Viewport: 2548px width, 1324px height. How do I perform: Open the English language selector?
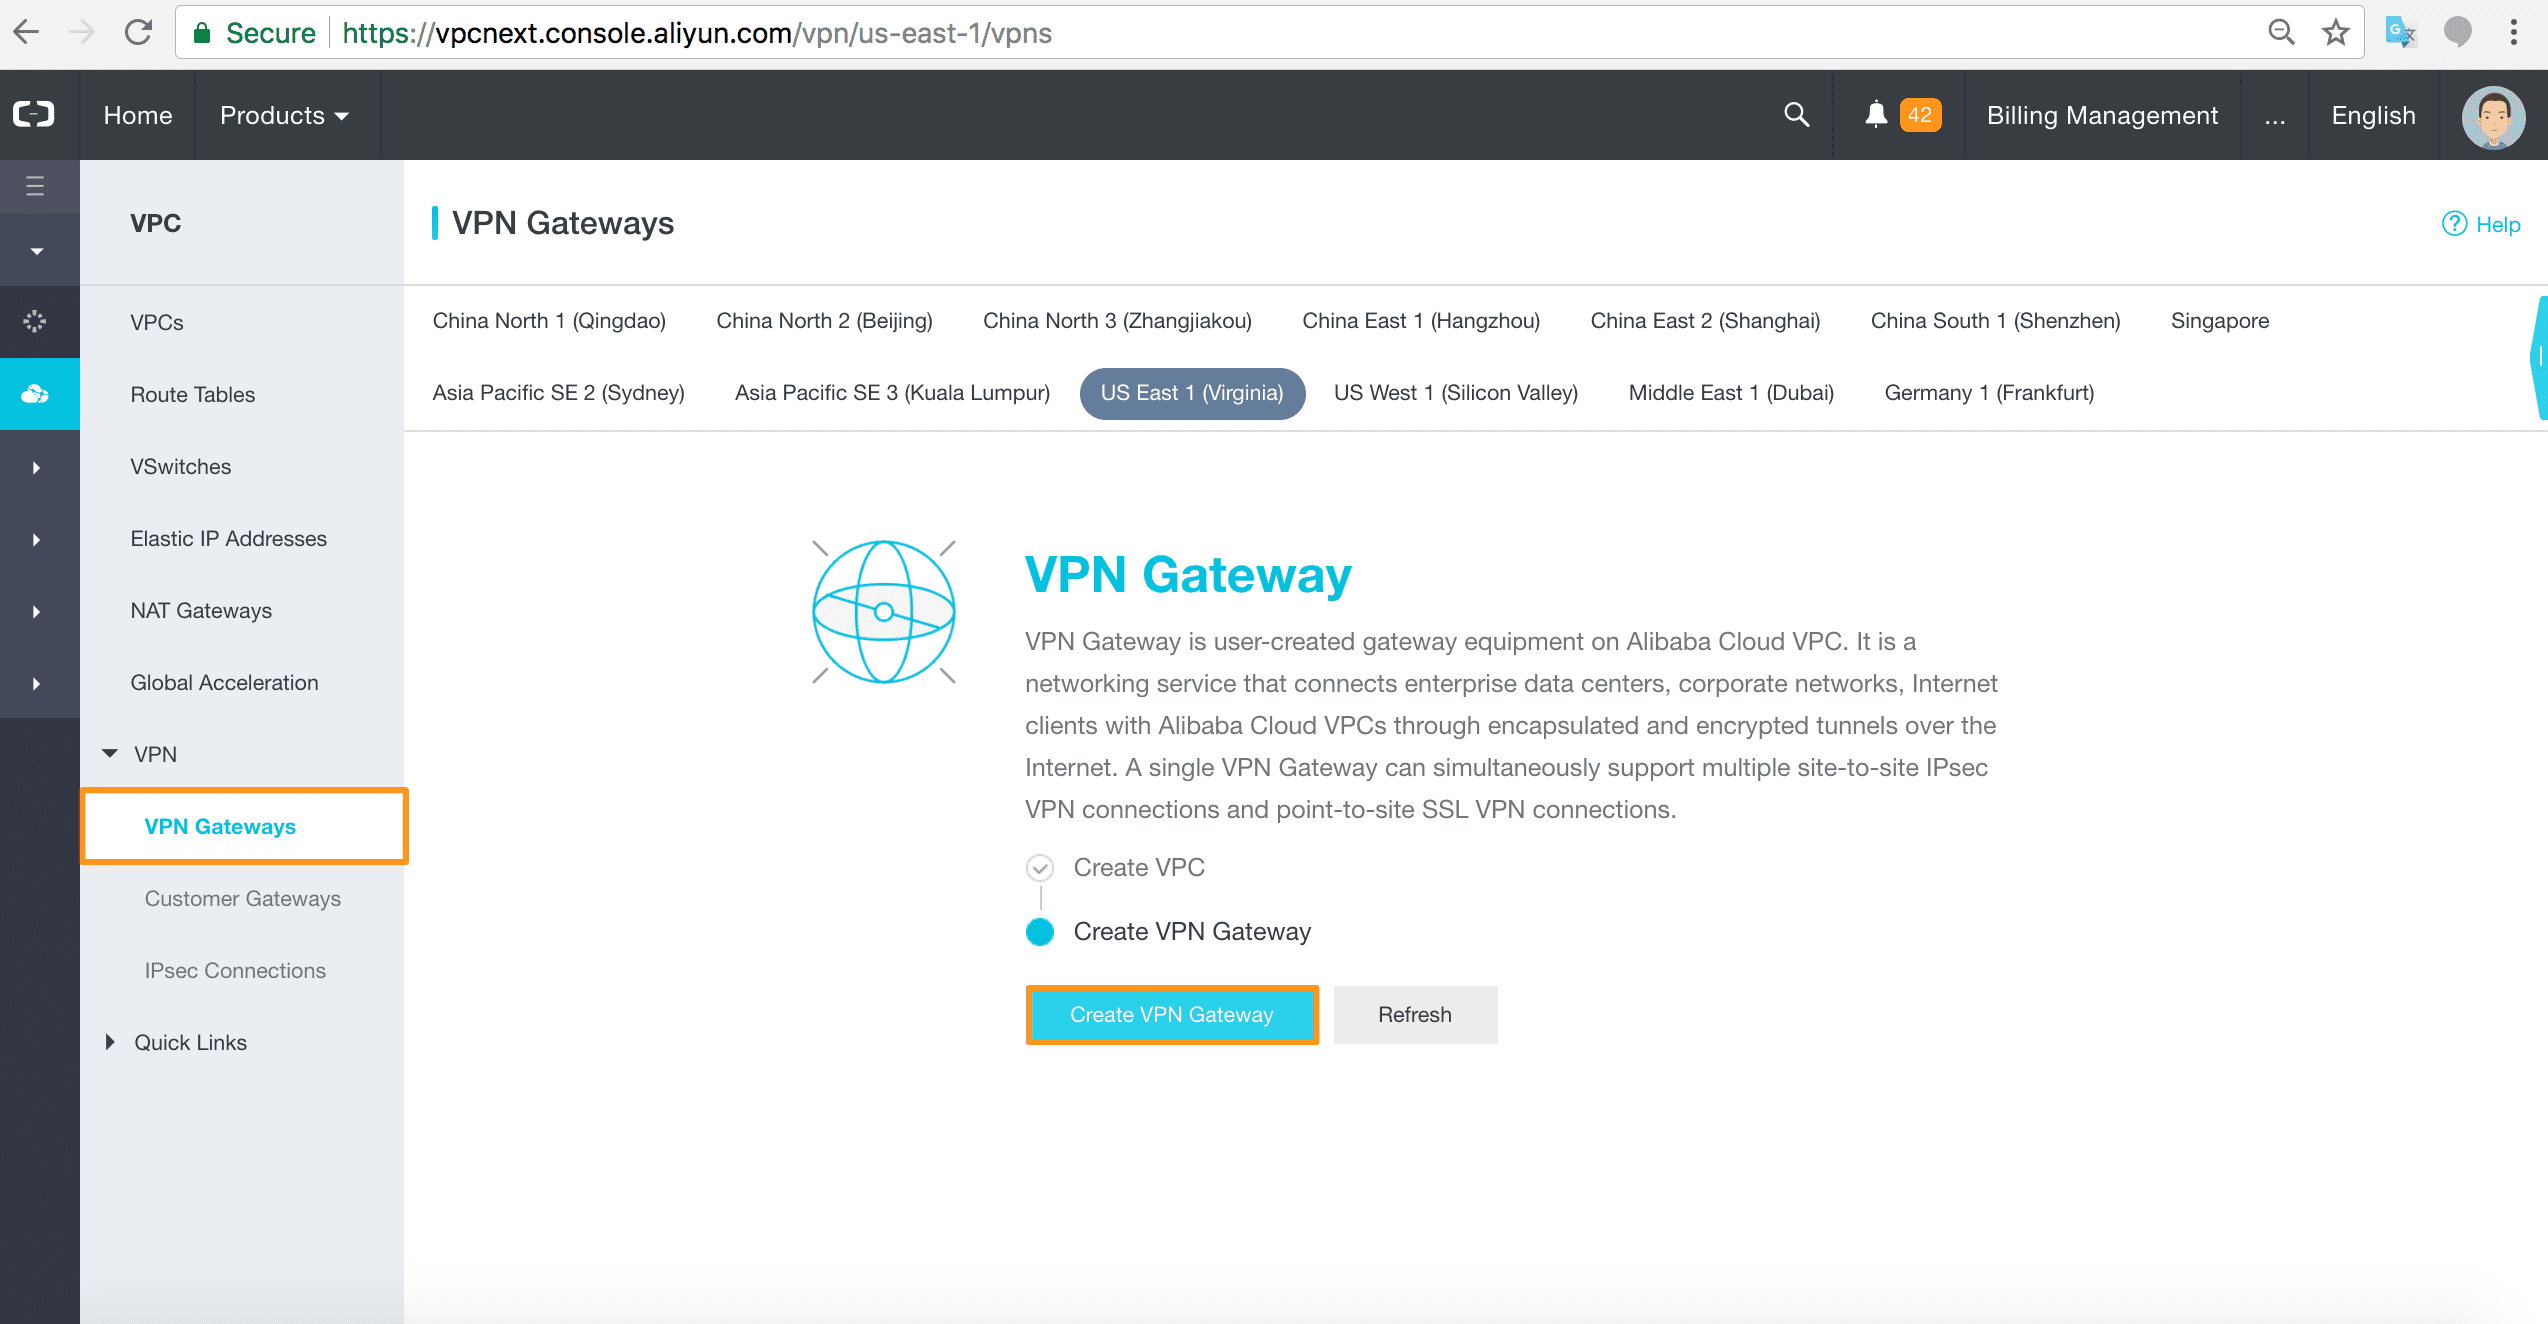[2373, 115]
